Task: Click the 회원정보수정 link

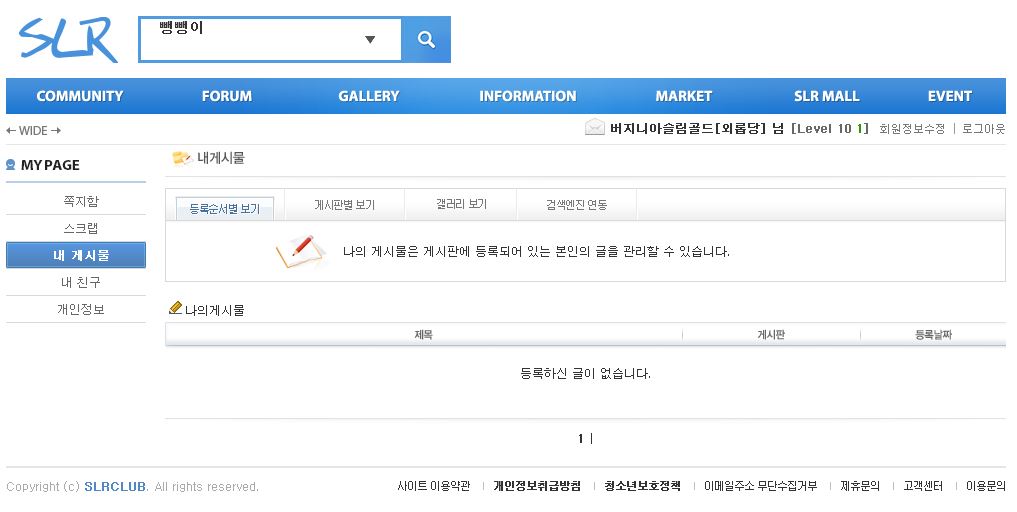Action: pos(912,129)
